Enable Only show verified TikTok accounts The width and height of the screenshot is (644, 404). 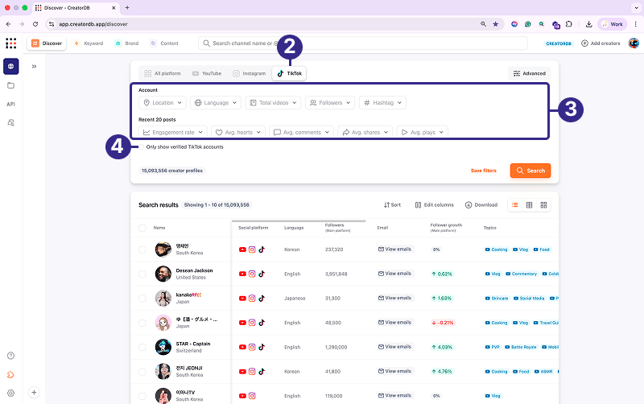coord(141,147)
